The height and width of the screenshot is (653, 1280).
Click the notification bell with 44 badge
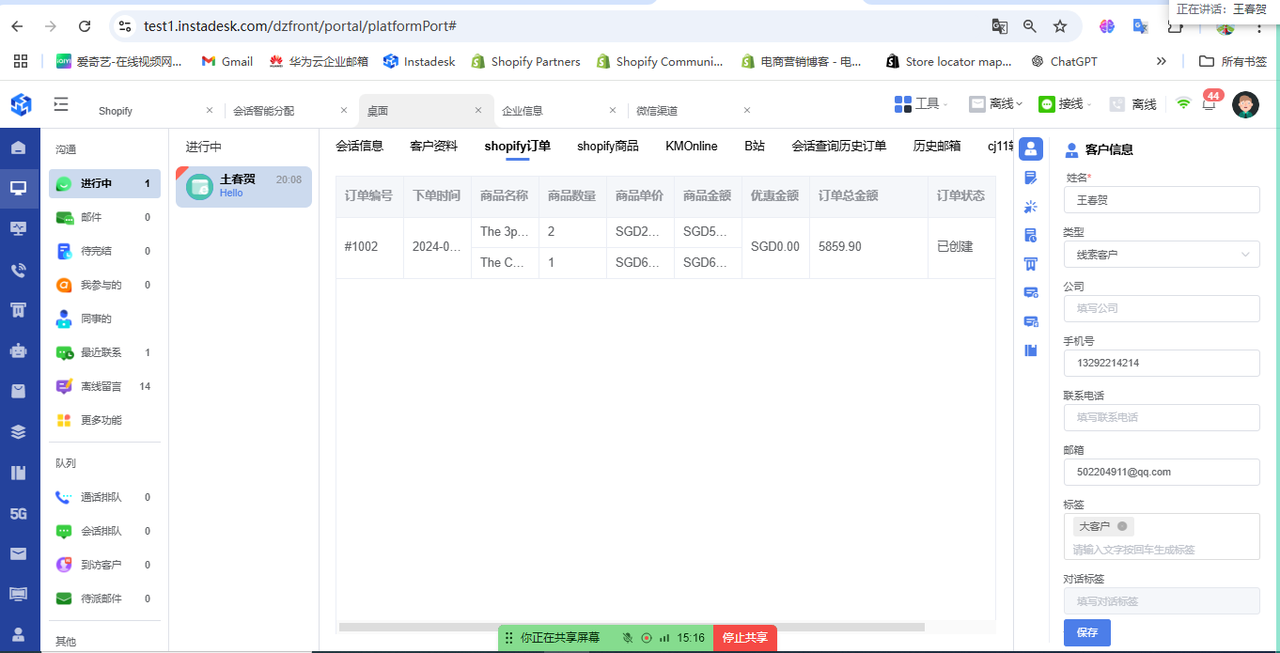click(1209, 104)
